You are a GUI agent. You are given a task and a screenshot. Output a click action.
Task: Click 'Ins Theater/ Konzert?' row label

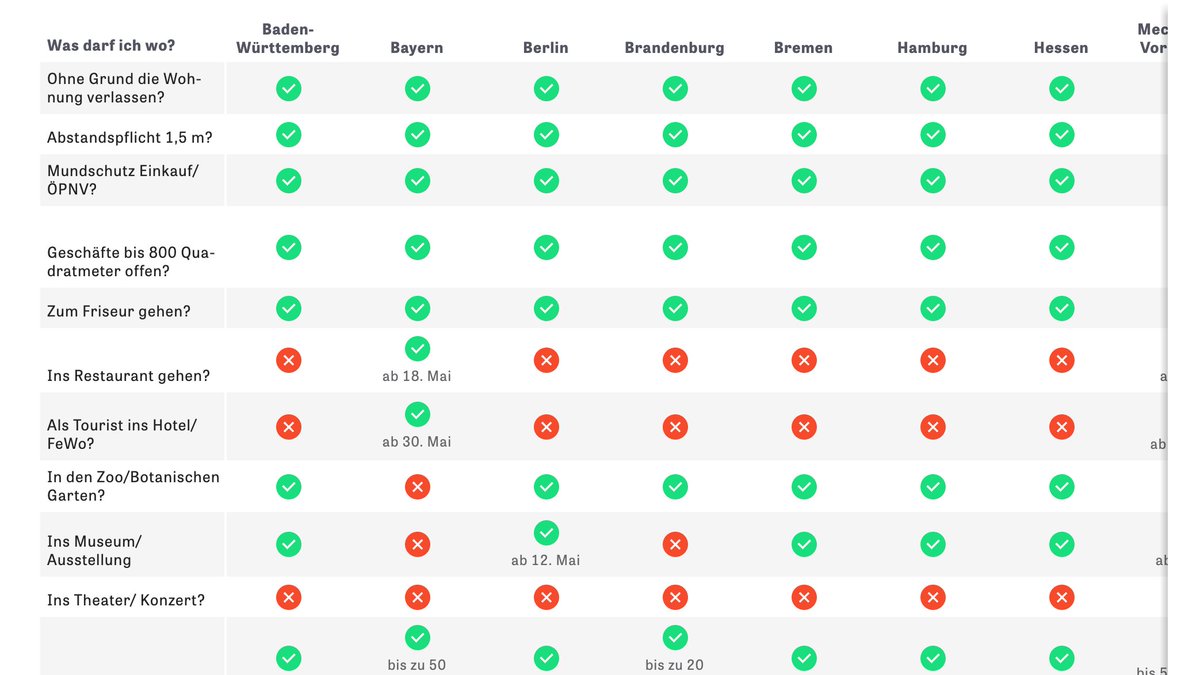pyautogui.click(x=125, y=600)
